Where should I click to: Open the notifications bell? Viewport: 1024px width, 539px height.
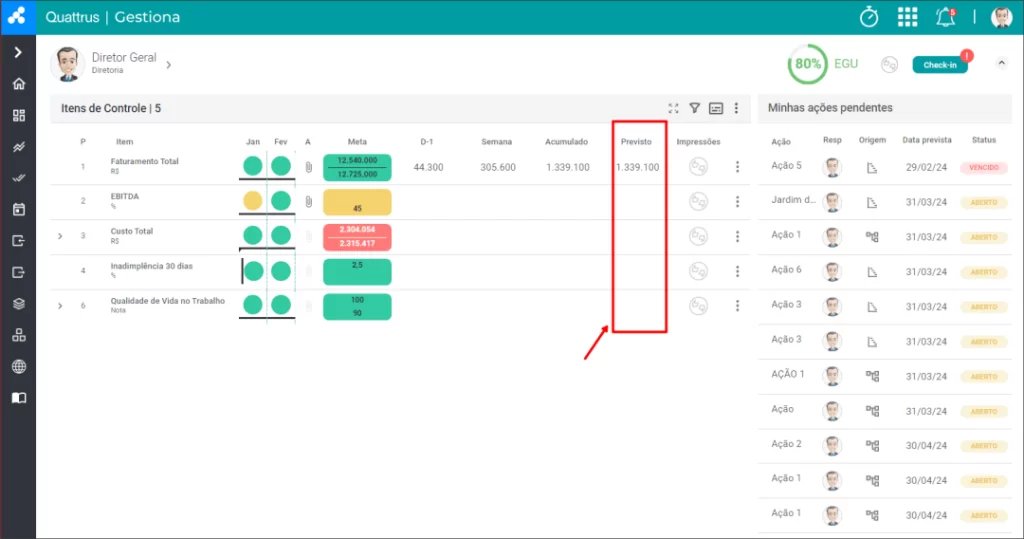(x=945, y=17)
